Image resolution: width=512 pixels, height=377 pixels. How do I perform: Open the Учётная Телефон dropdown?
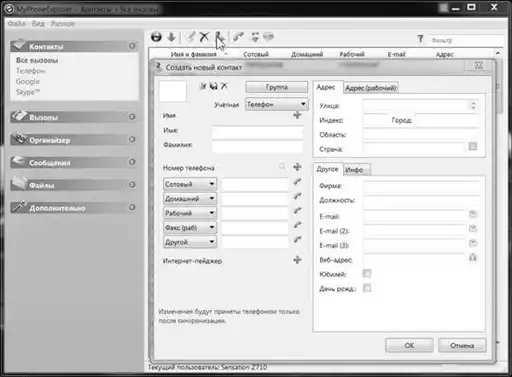[x=276, y=104]
